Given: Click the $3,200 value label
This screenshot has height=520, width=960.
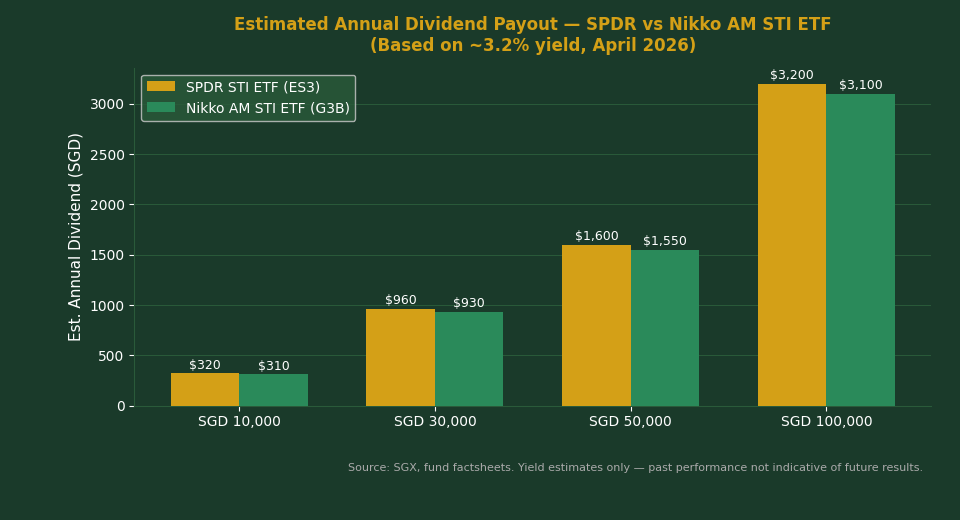Looking at the screenshot, I should click(792, 75).
